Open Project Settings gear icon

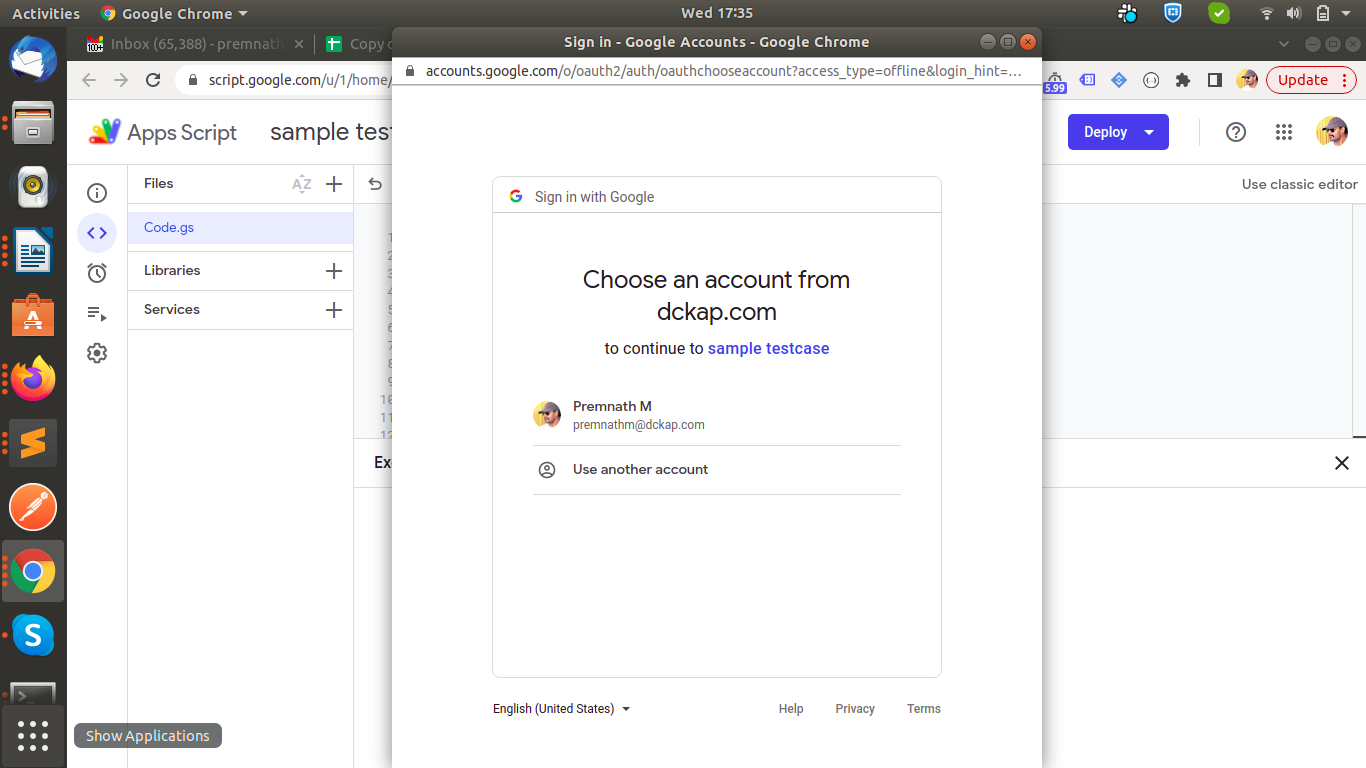click(97, 353)
